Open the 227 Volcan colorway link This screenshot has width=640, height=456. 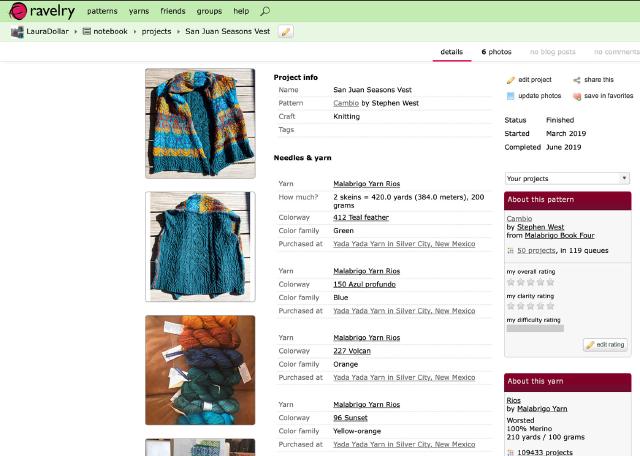pyautogui.click(x=352, y=351)
